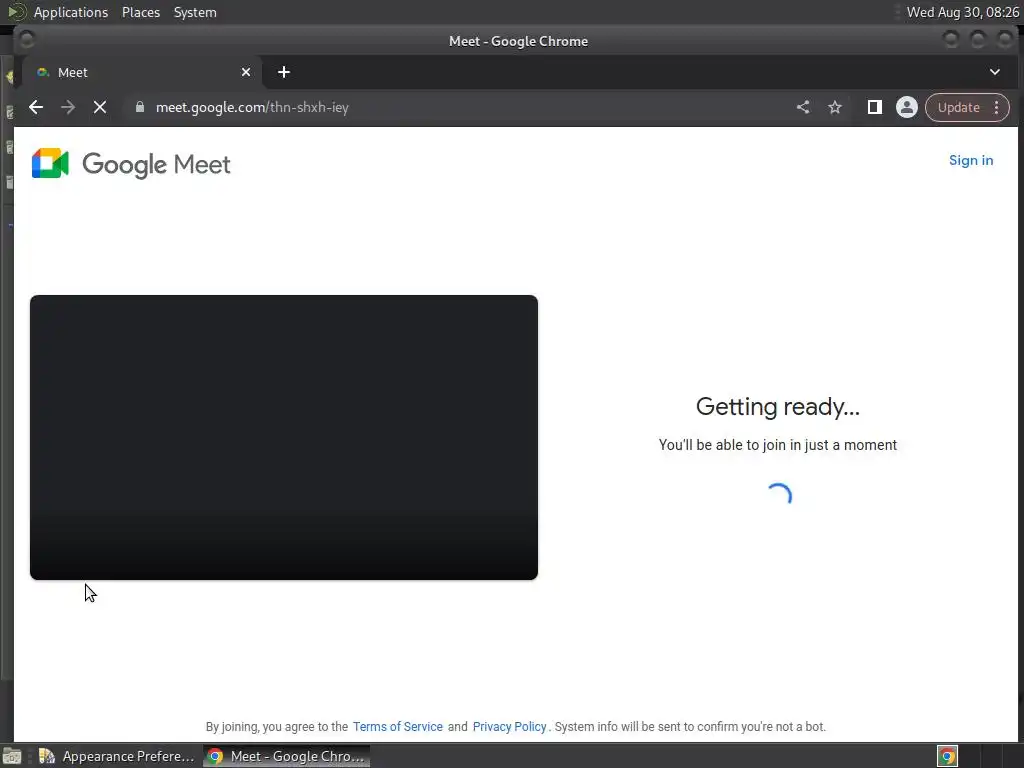Open a new tab with the plus
This screenshot has height=768, width=1024.
pos(283,72)
